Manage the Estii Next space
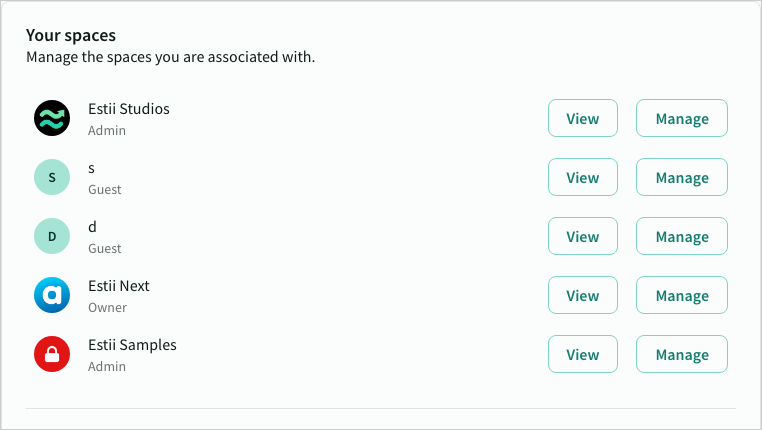The height and width of the screenshot is (430, 762). click(681, 296)
